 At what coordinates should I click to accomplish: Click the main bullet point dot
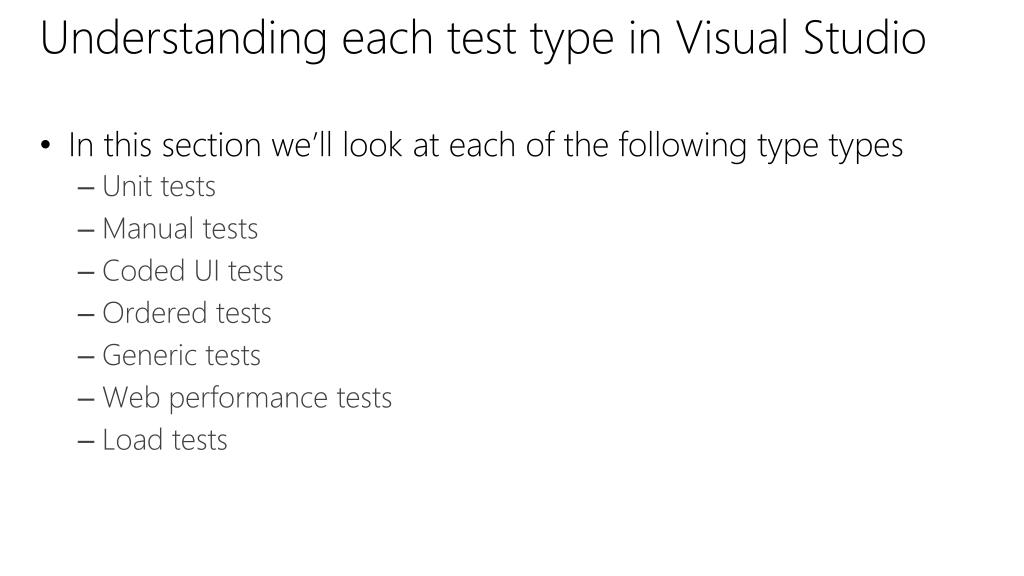tap(45, 145)
